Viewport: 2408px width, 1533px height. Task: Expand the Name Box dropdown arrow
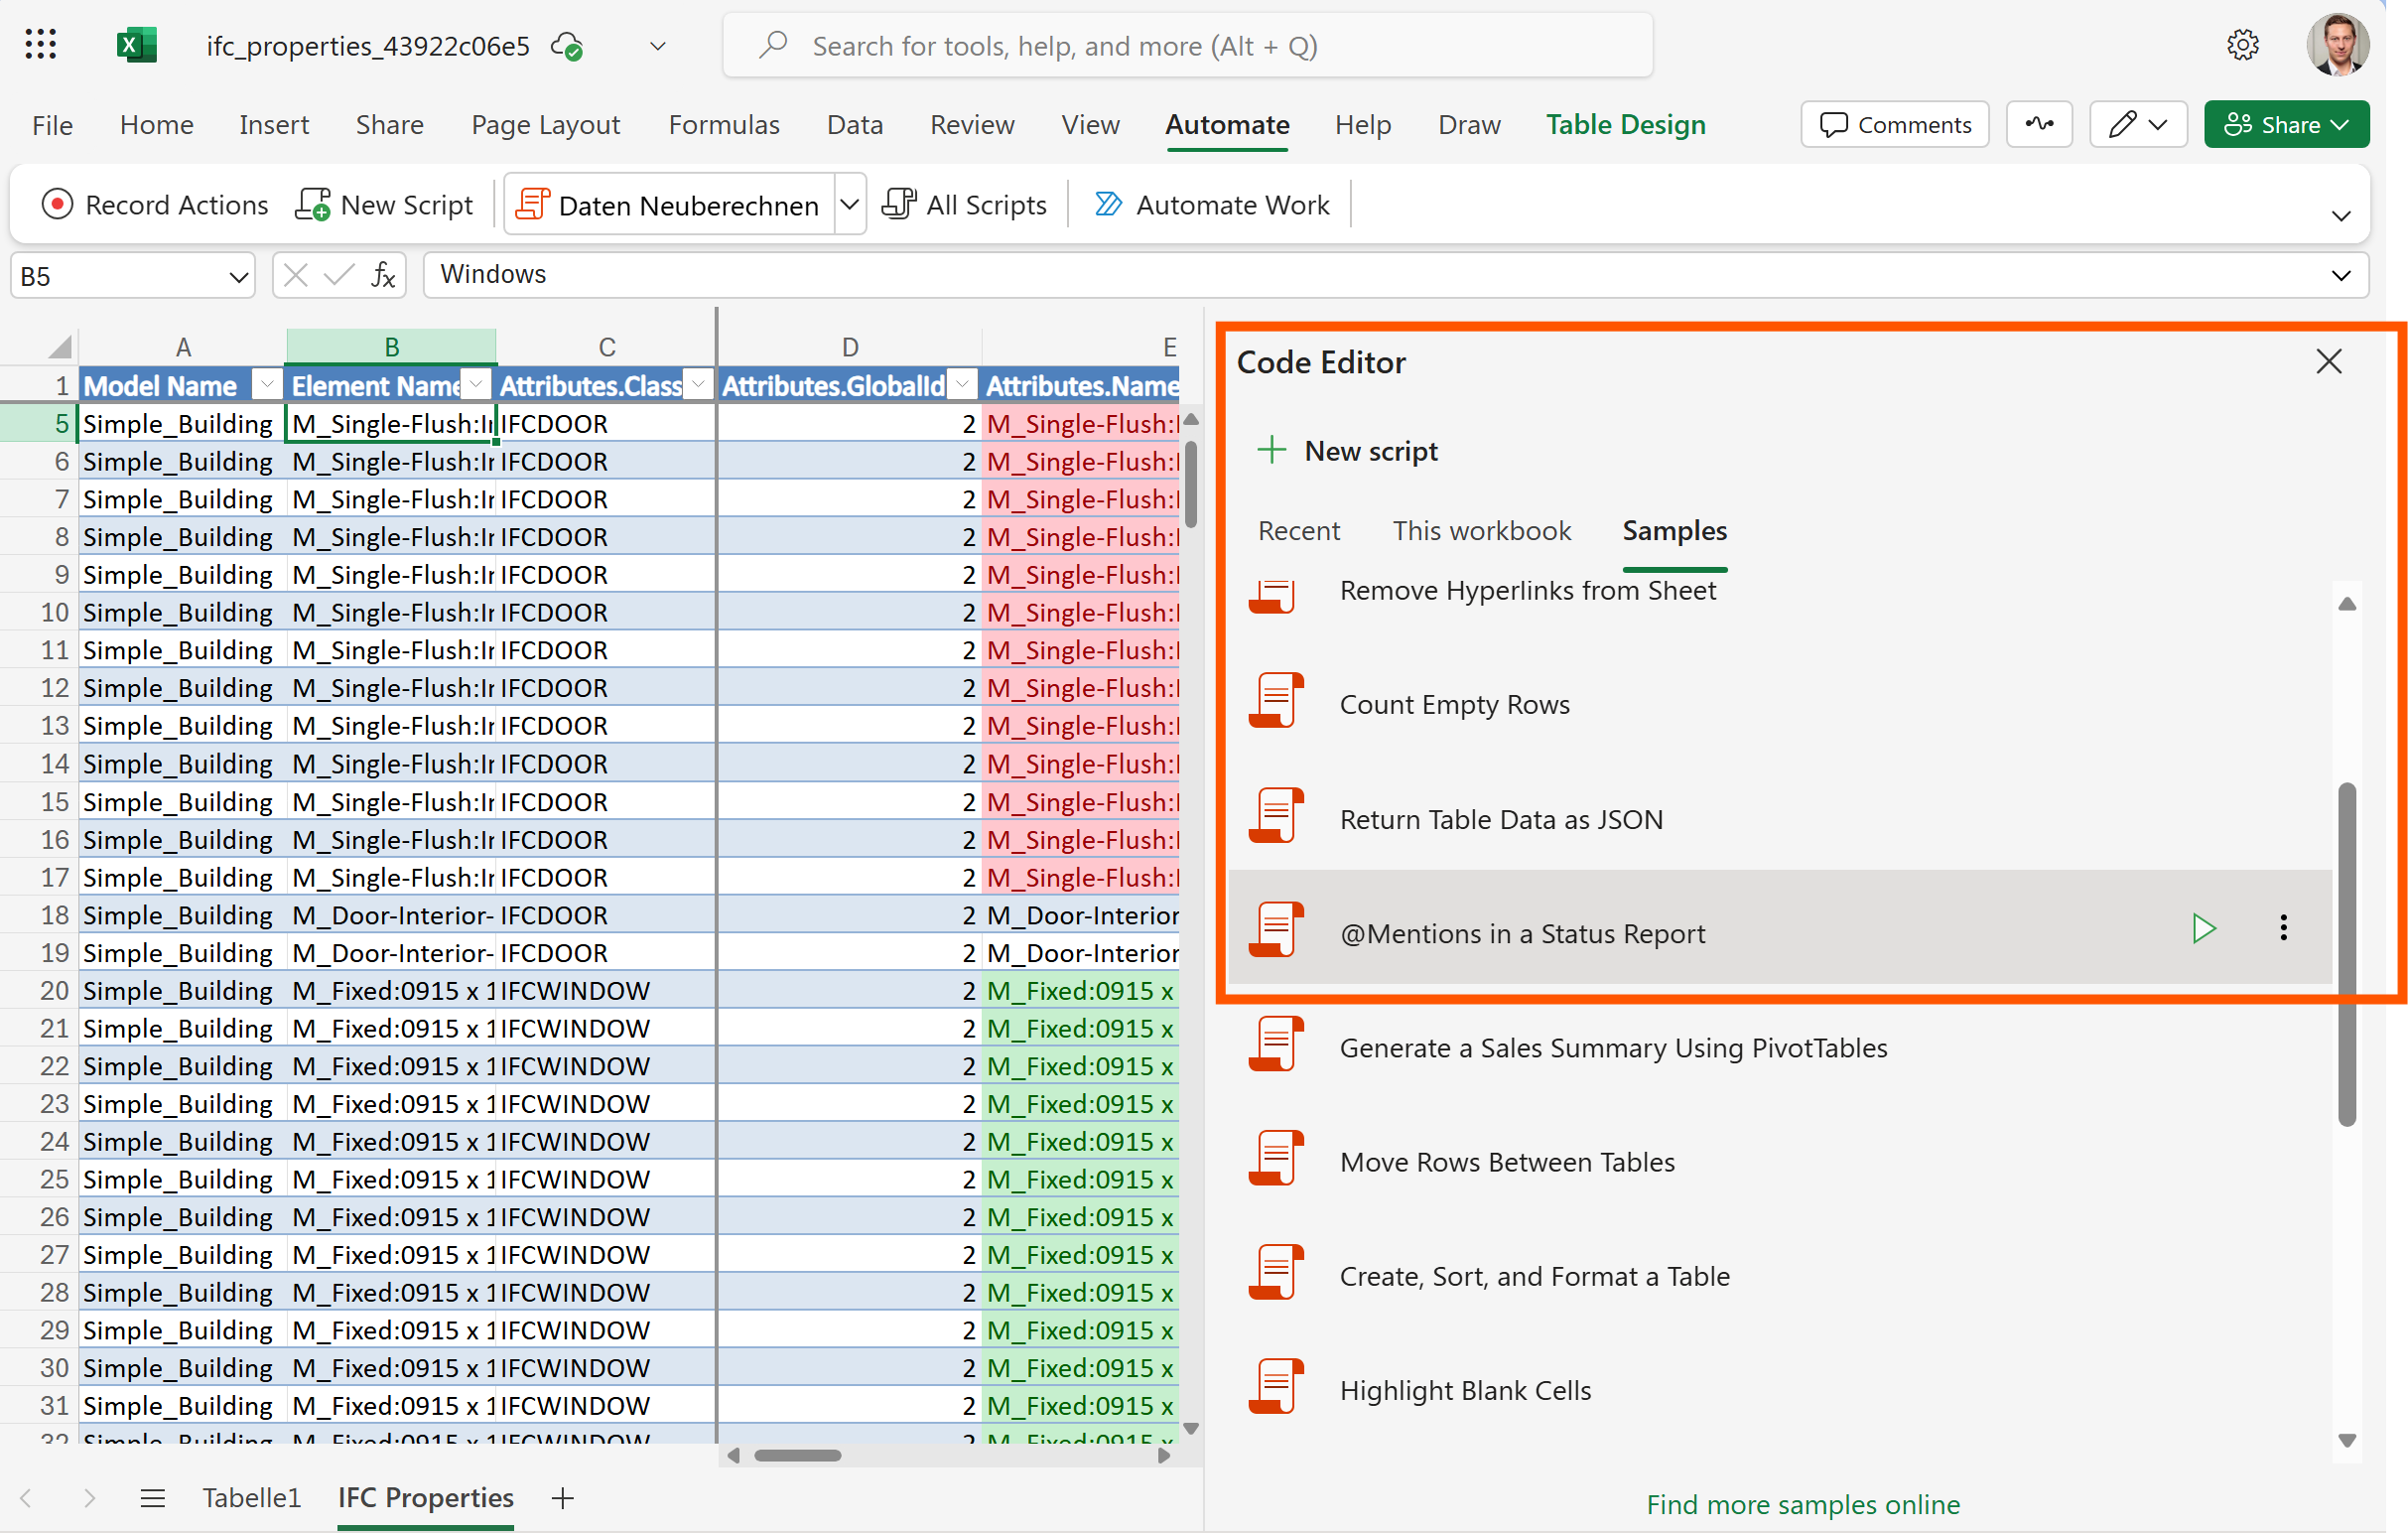[238, 277]
